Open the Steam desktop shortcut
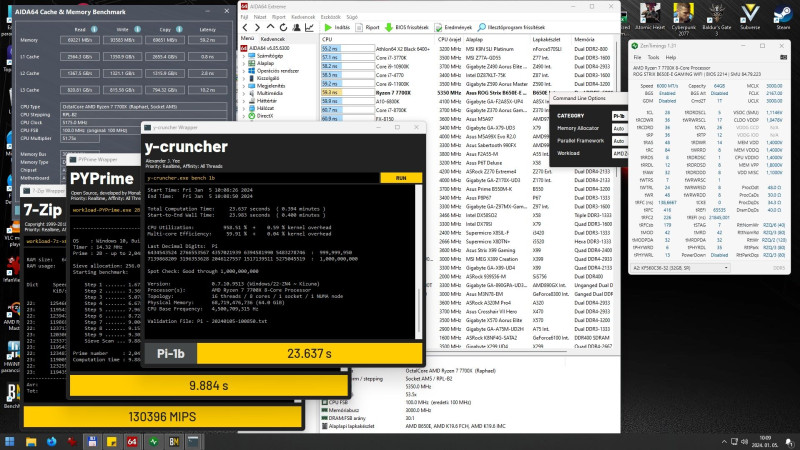Image resolution: width=800 pixels, height=450 pixels. [x=783, y=17]
